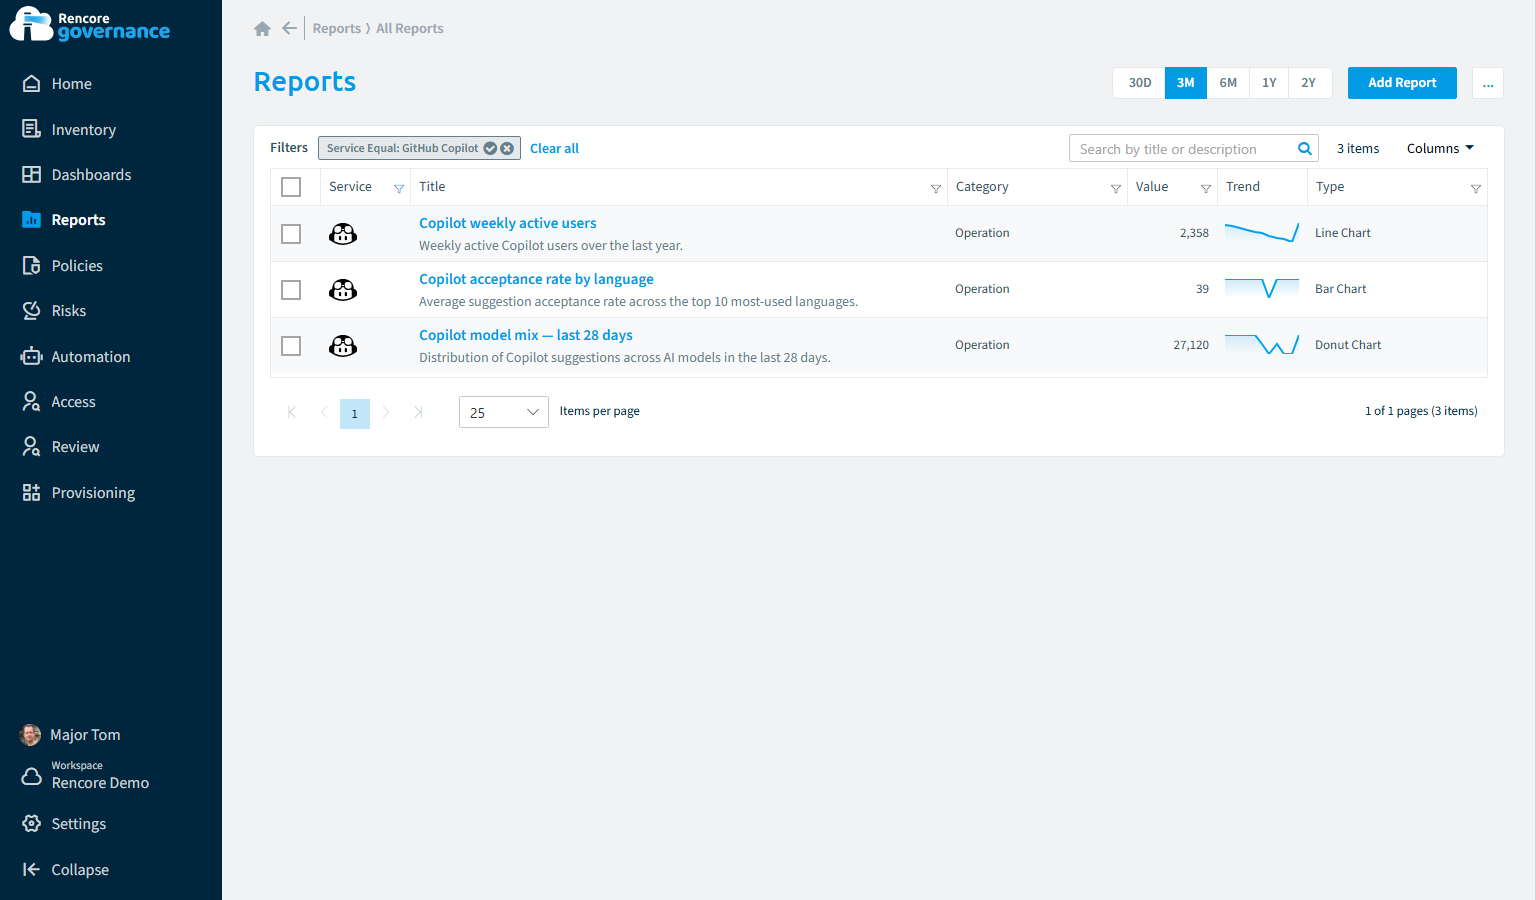Go to previous page pagination arrow
The height and width of the screenshot is (900, 1536).
[323, 412]
